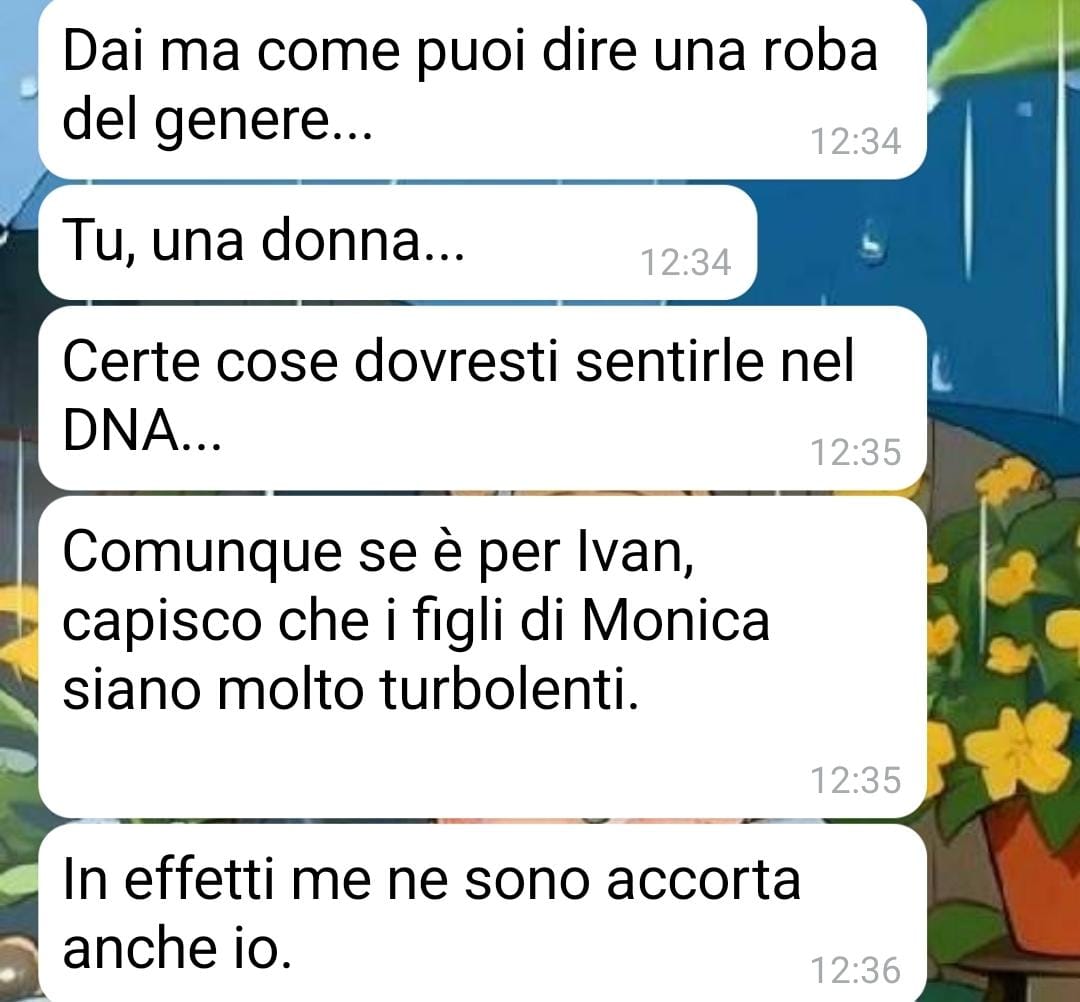Click the word "DNA..." in the third message
Screen dimensions: 1080x1002
pos(142,430)
